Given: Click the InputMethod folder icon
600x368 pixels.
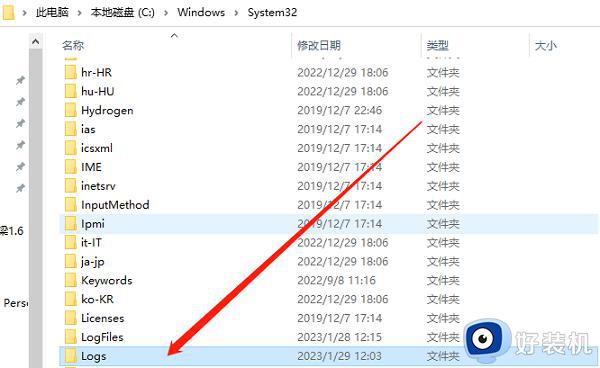Looking at the screenshot, I should click(x=70, y=205).
